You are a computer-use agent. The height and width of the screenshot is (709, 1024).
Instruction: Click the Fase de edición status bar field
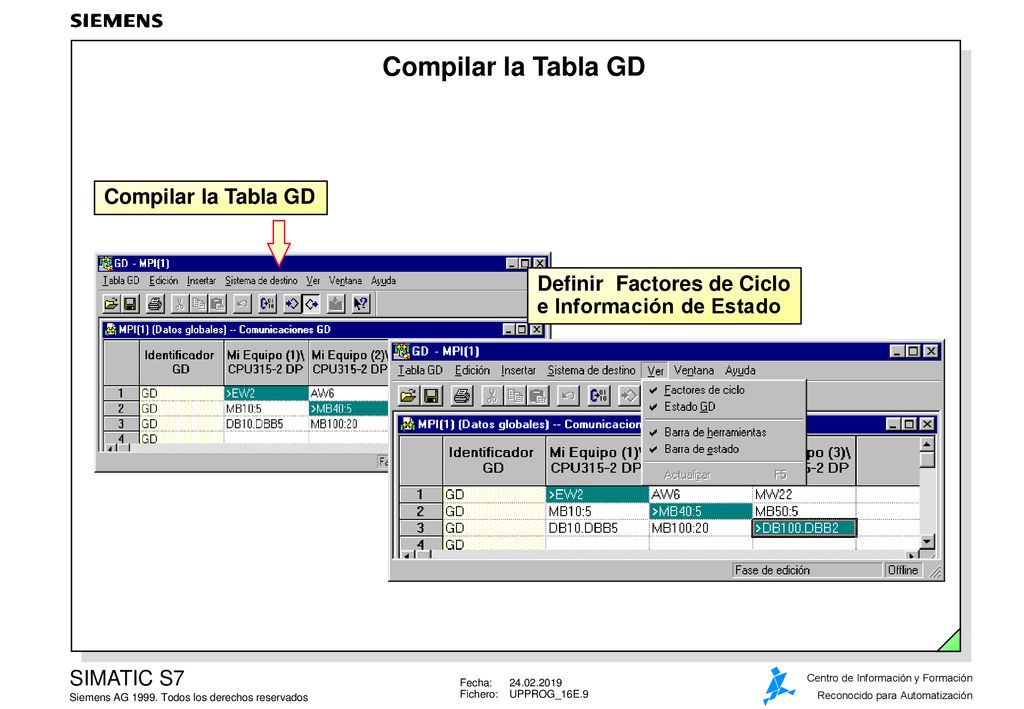click(807, 570)
